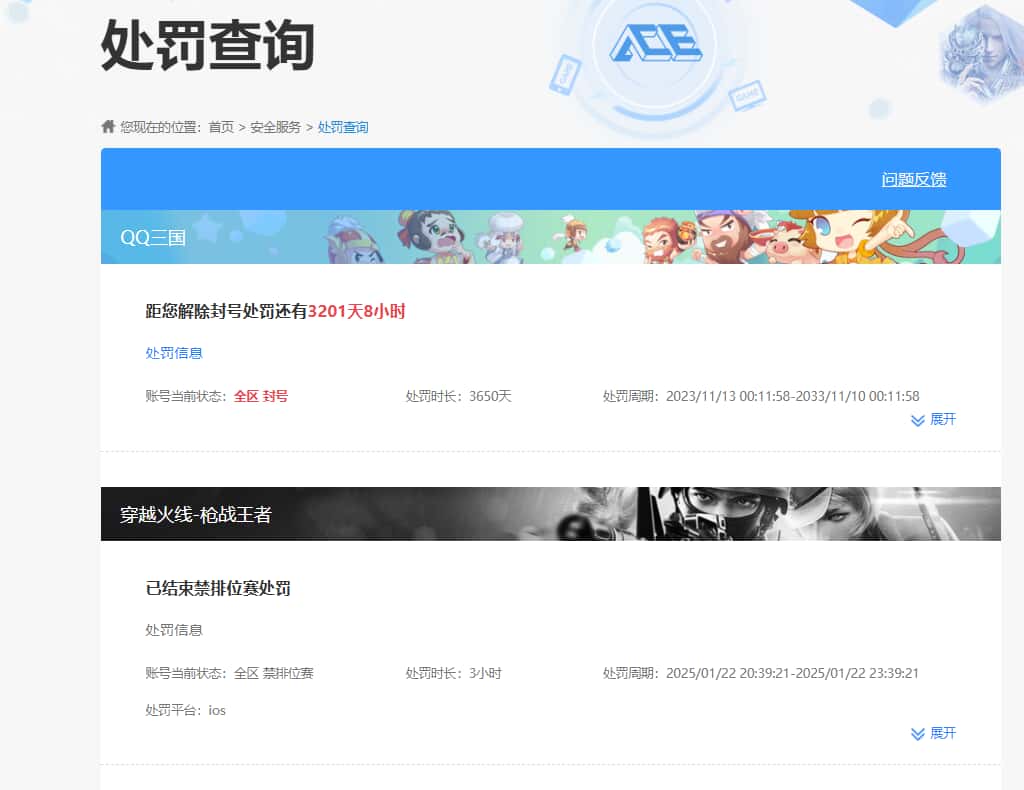Open the 问题反馈 link
The width and height of the screenshot is (1024, 790).
914,179
